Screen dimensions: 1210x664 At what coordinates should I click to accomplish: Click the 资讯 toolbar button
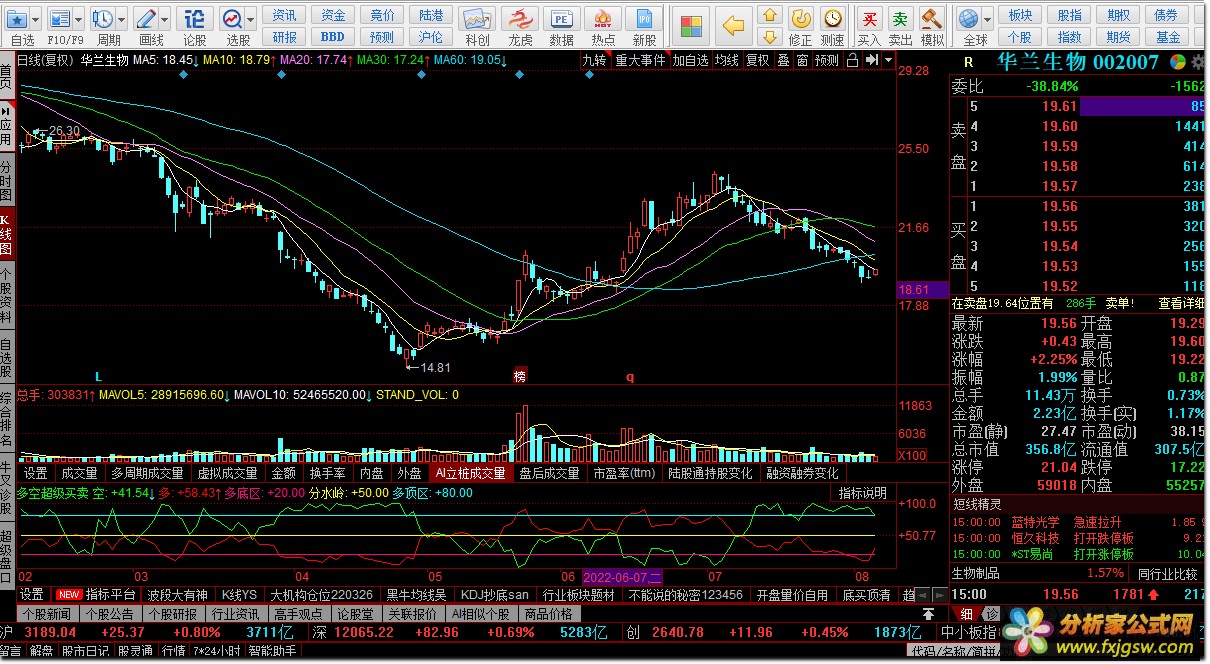(285, 15)
